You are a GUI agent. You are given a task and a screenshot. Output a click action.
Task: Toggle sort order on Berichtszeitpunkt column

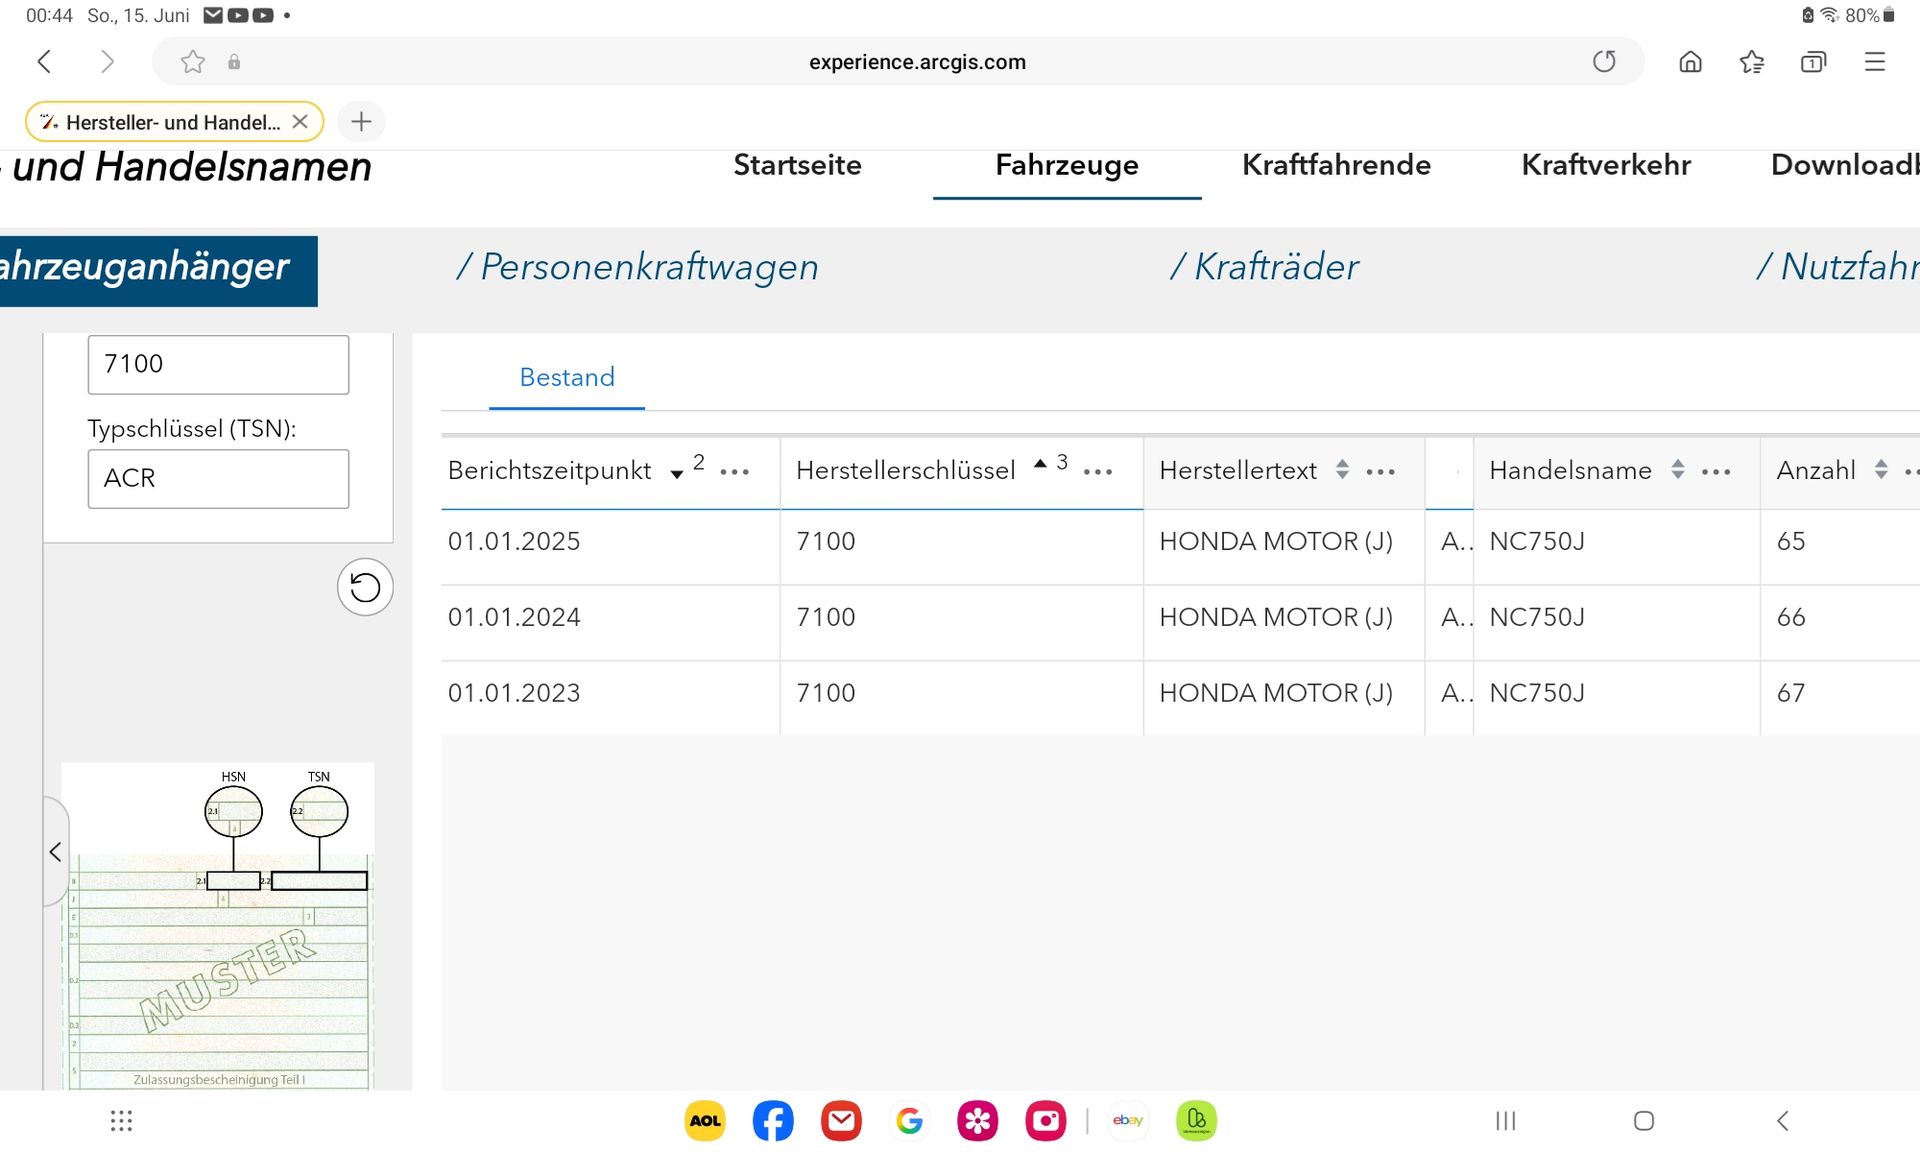[x=677, y=472]
